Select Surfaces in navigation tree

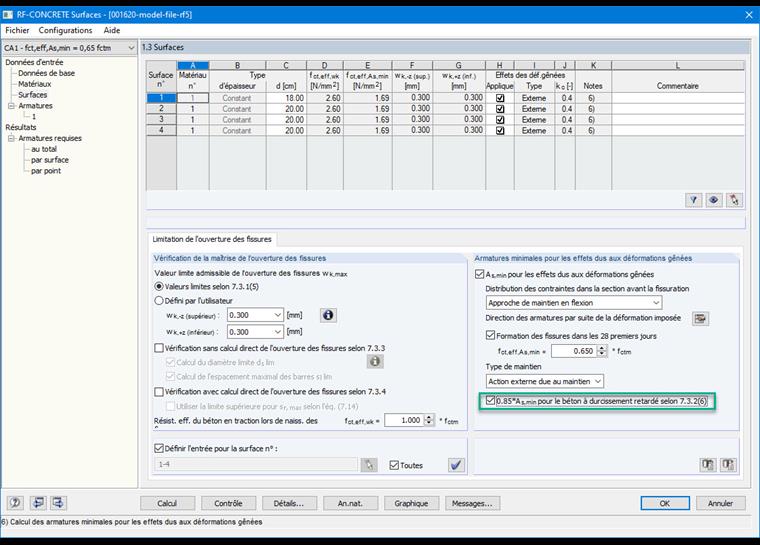click(x=32, y=95)
